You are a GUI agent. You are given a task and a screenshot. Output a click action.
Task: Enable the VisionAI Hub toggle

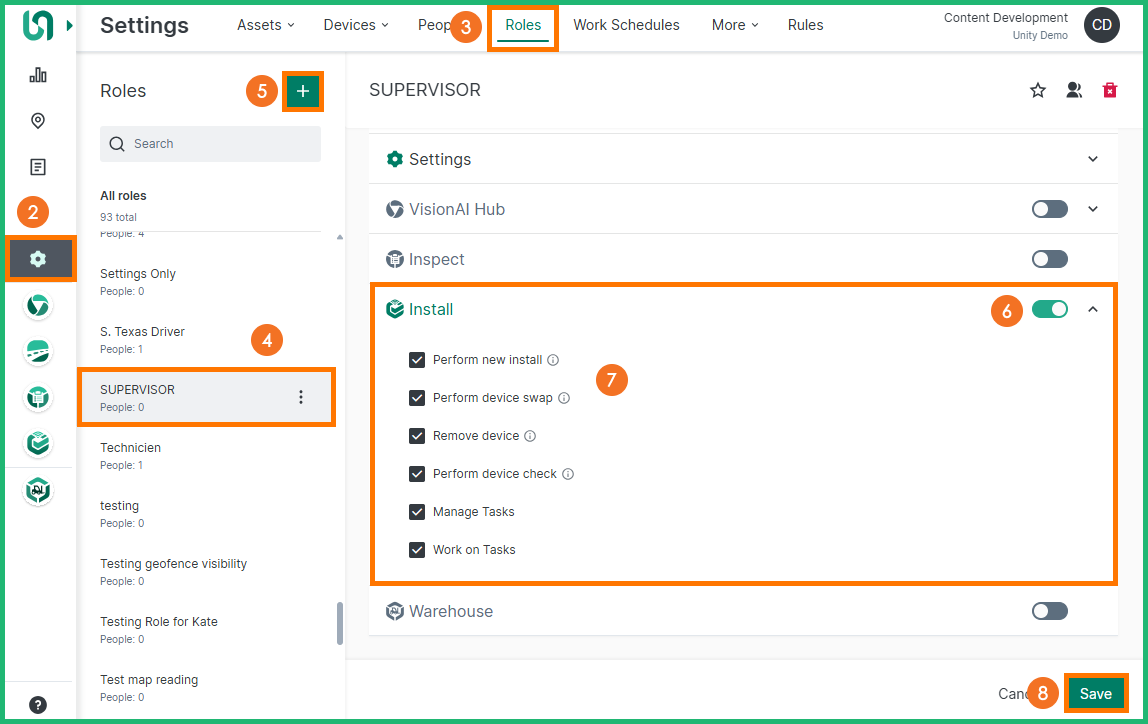1050,210
